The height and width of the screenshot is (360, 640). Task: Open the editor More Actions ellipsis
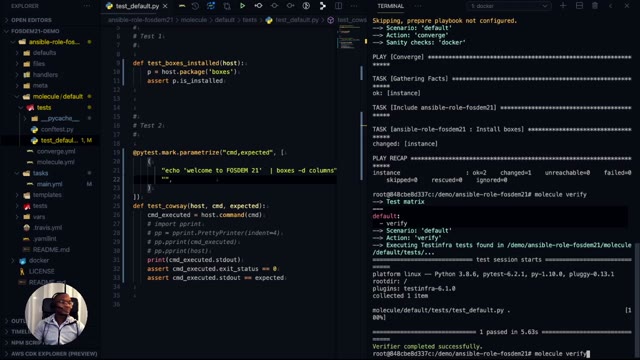coord(354,6)
